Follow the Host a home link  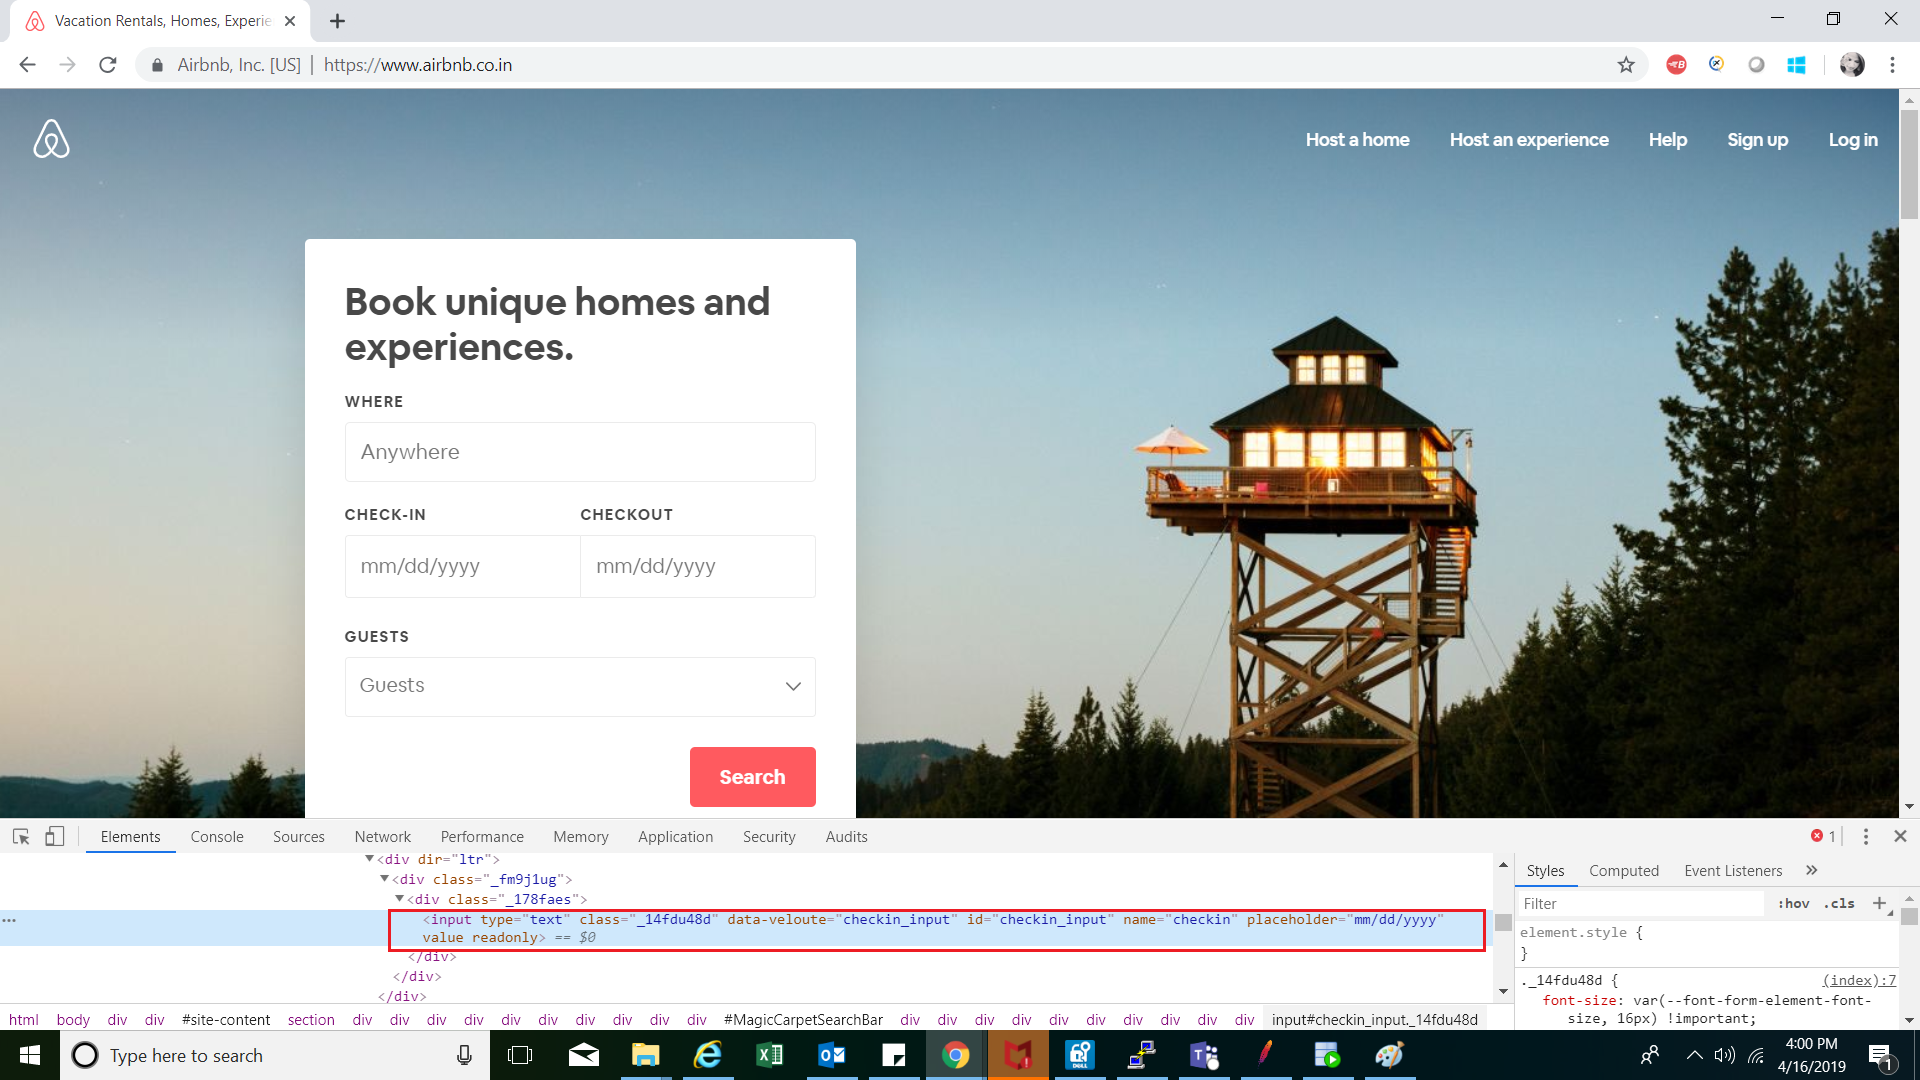pos(1357,140)
